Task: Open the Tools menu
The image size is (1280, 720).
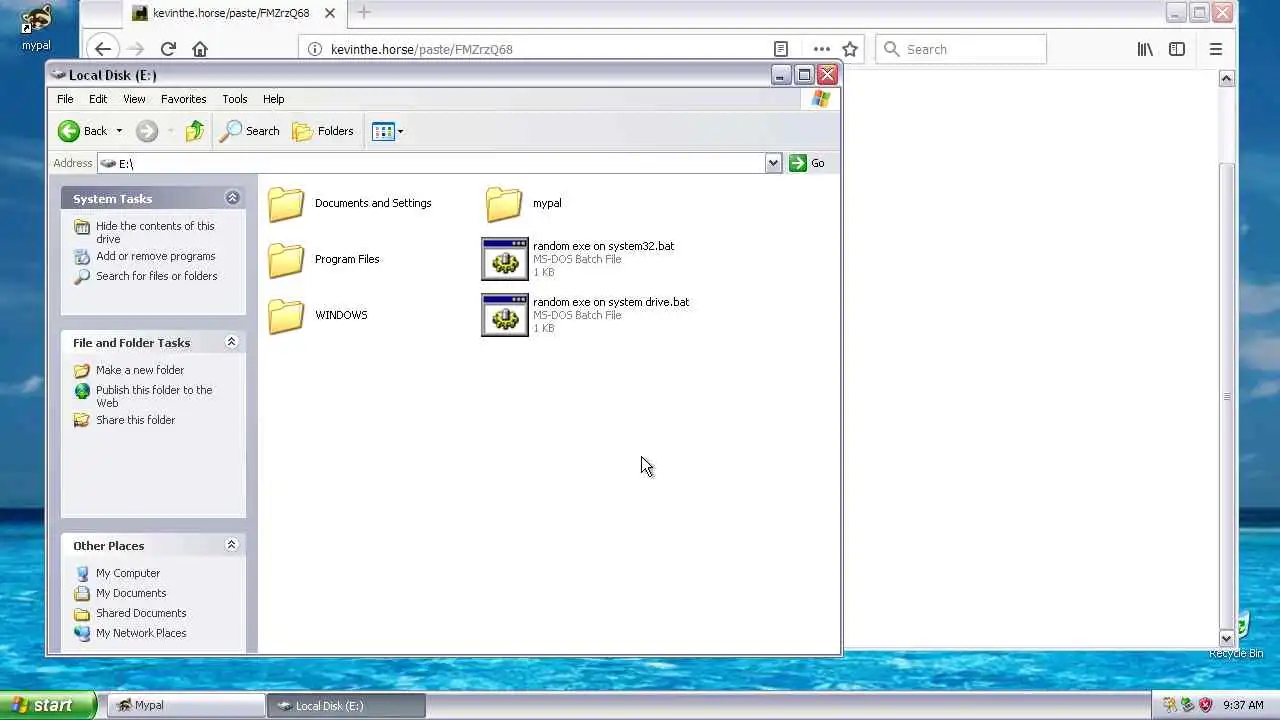Action: click(235, 99)
